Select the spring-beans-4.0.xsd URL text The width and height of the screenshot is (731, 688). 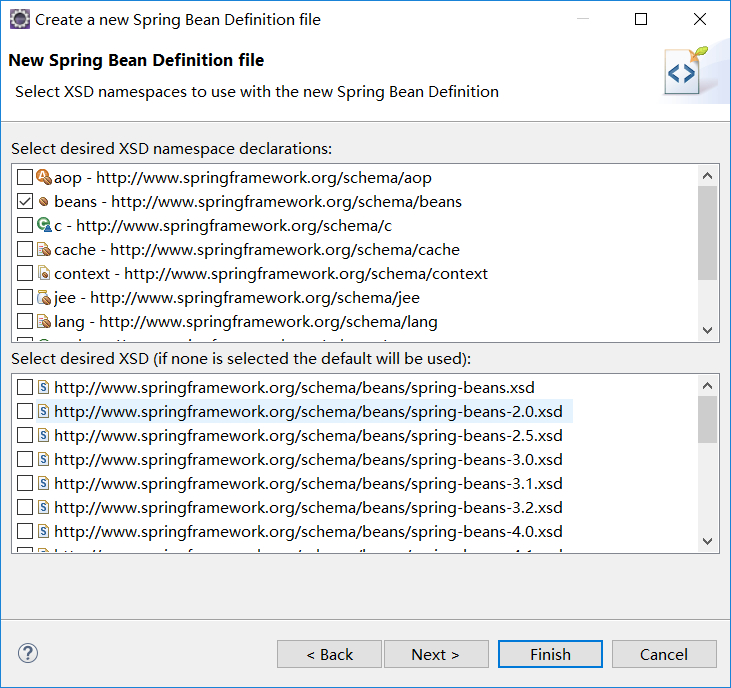(308, 532)
